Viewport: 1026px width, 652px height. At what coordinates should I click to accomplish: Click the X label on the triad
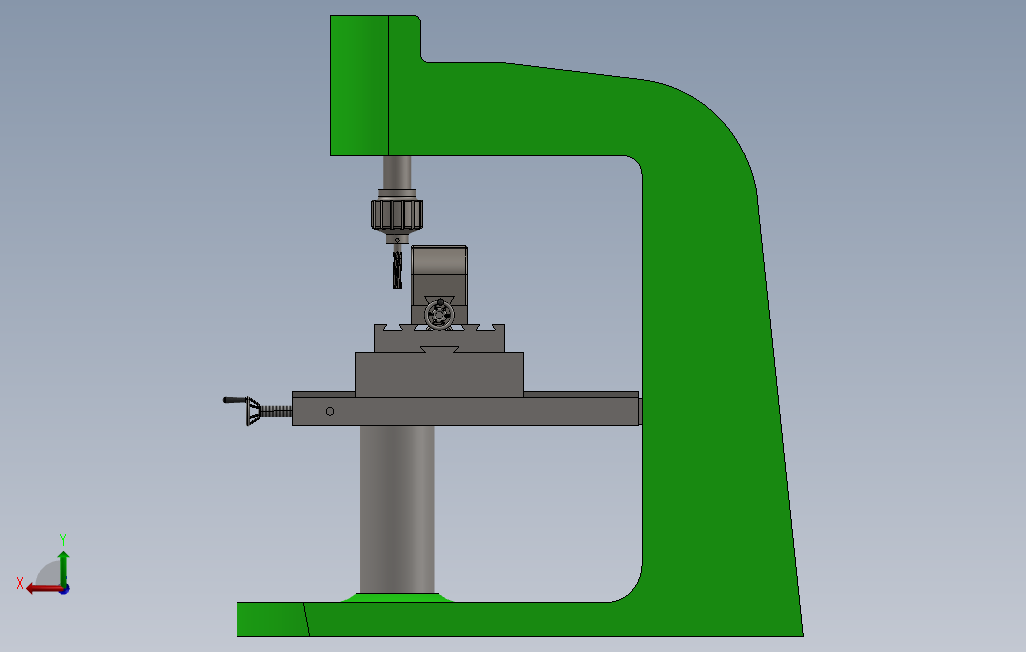point(20,583)
